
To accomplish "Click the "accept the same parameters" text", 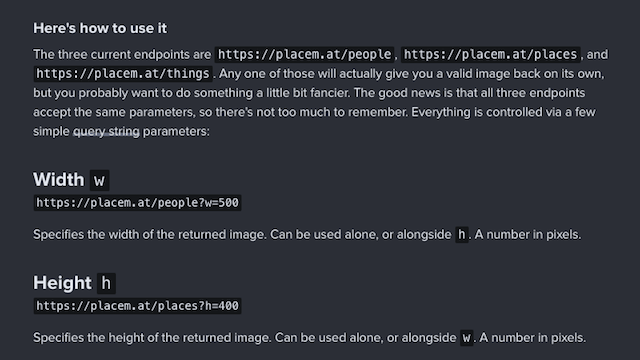I will pos(114,112).
